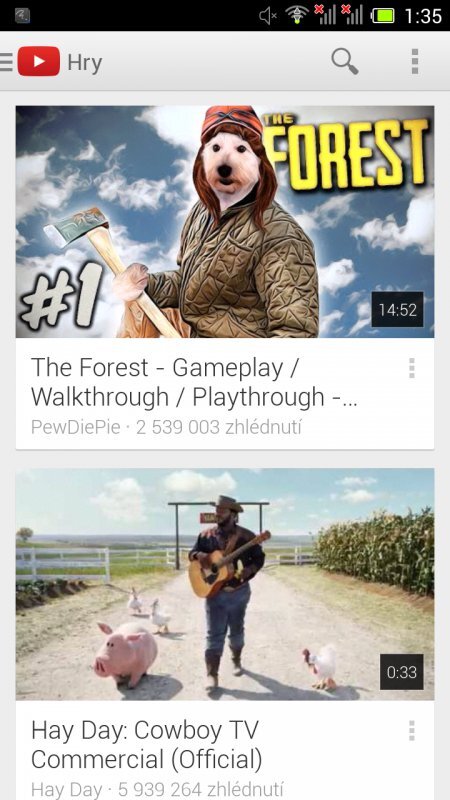This screenshot has height=800, width=450.
Task: Open options for Hay Day video
Action: click(x=412, y=731)
